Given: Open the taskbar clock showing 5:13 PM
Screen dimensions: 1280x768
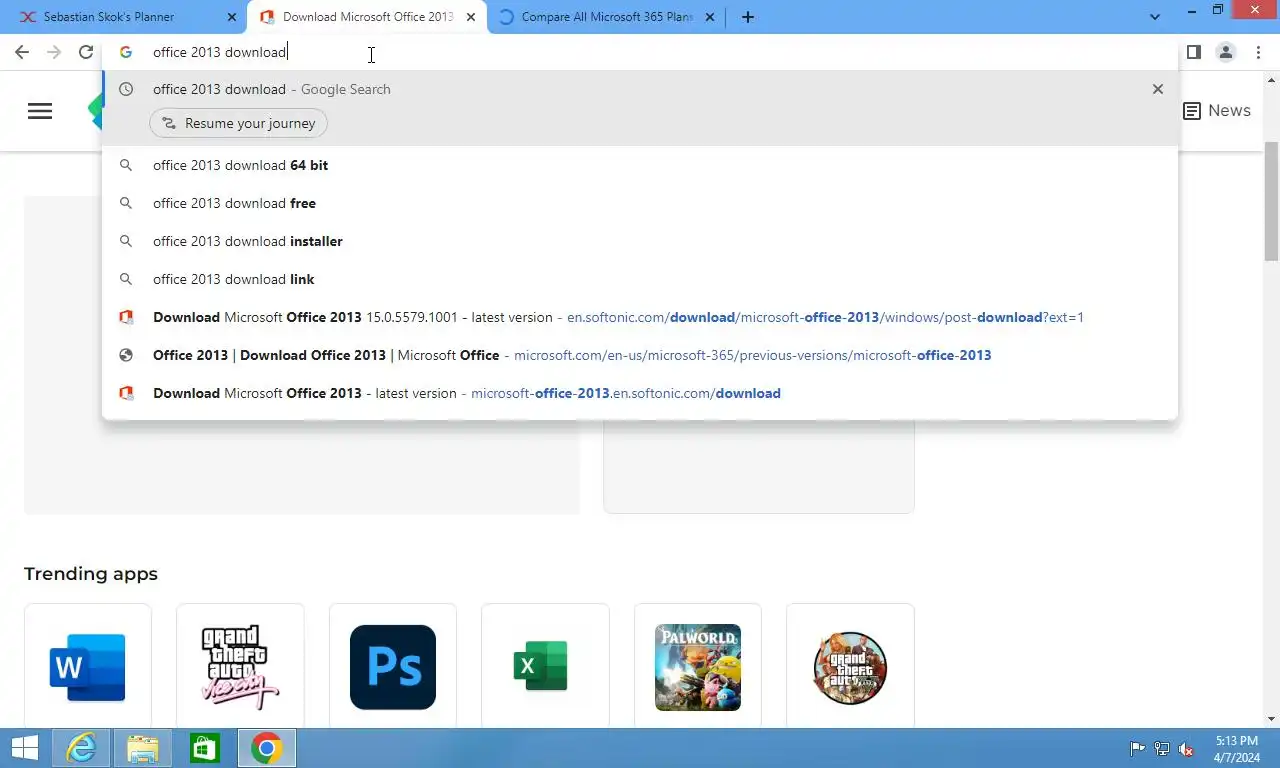Looking at the screenshot, I should [1236, 748].
